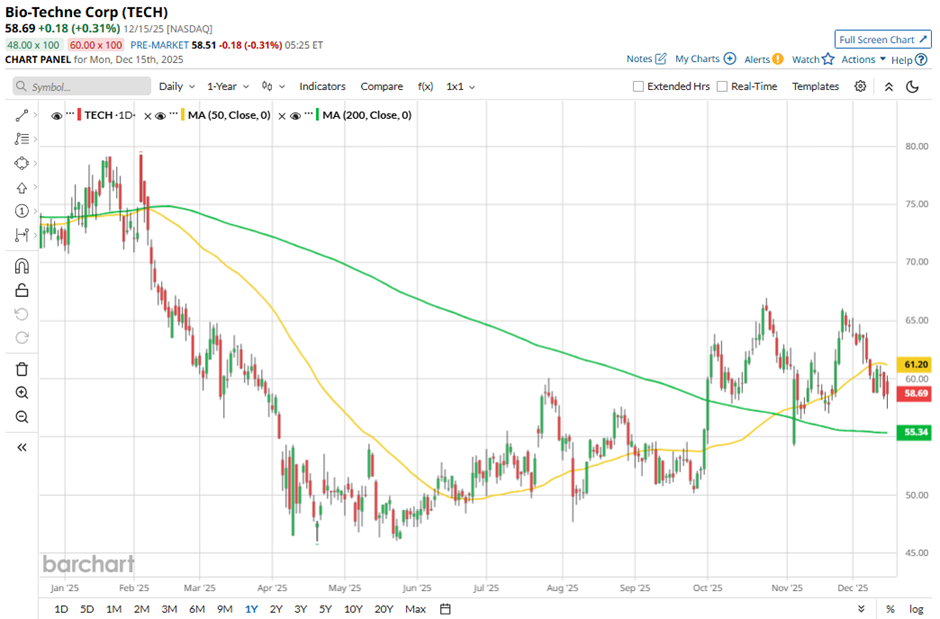Select the 1Y time range
This screenshot has width=940, height=619.
[251, 609]
